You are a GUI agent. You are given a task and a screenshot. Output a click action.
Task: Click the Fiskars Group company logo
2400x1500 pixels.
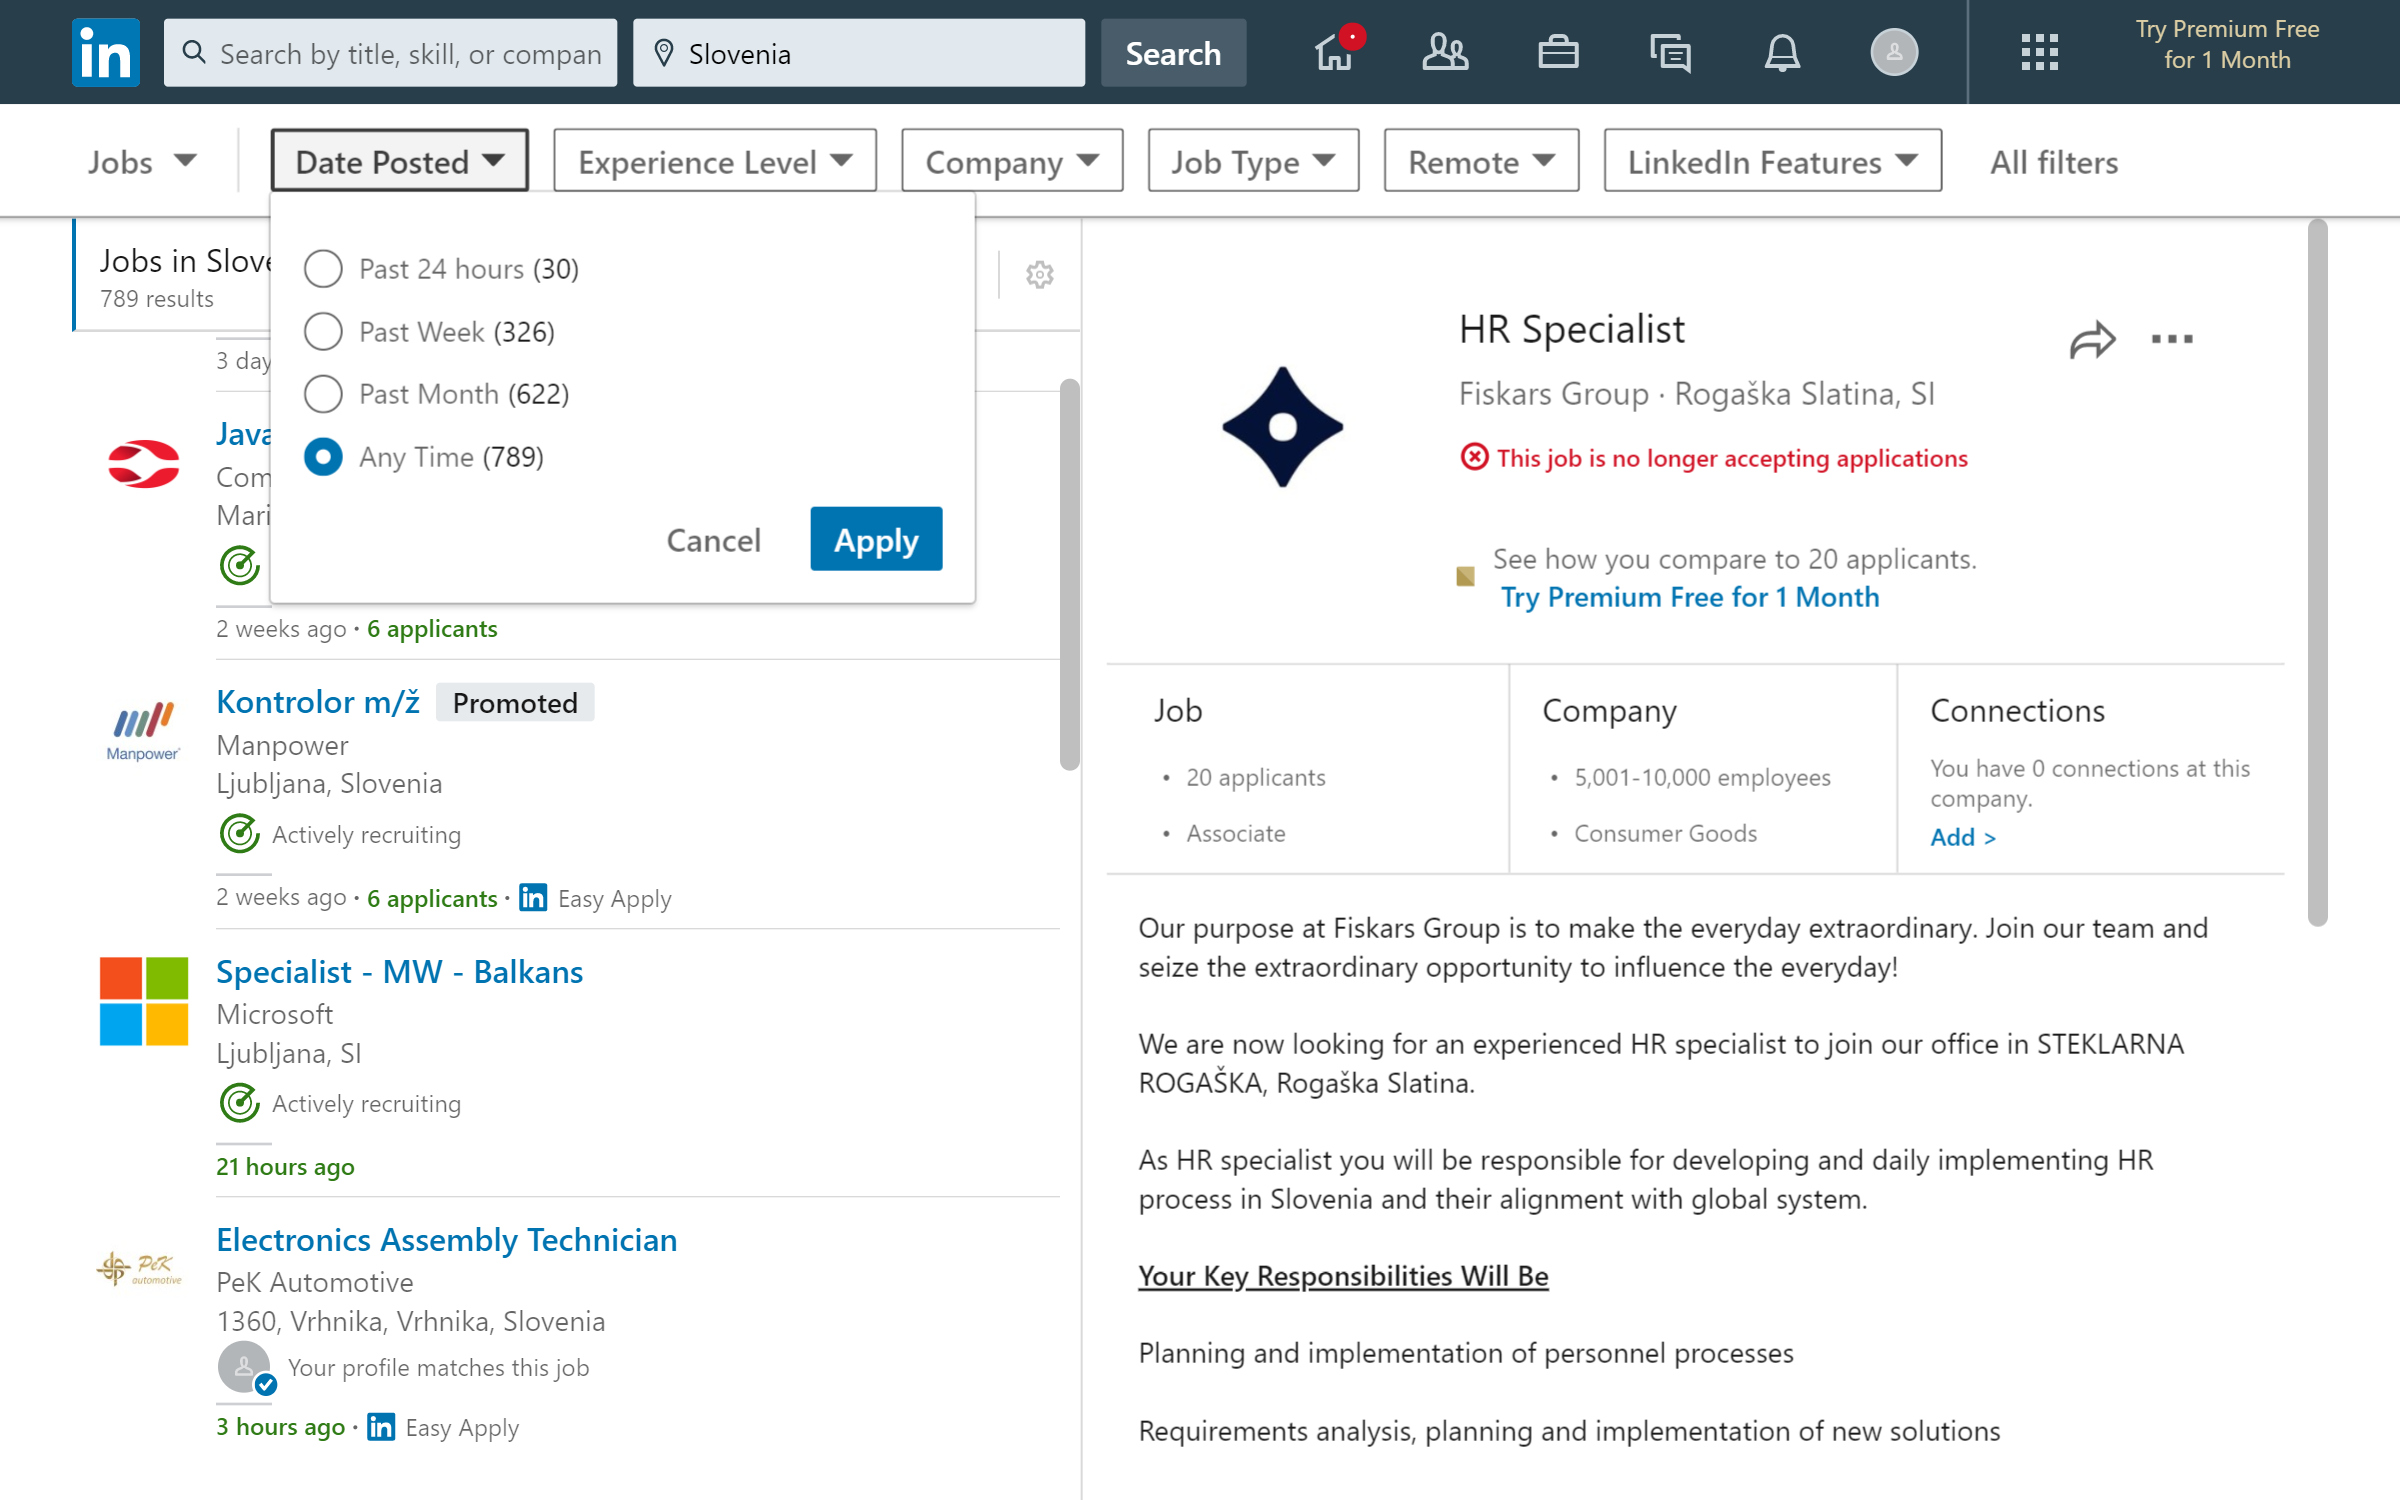pyautogui.click(x=1282, y=427)
